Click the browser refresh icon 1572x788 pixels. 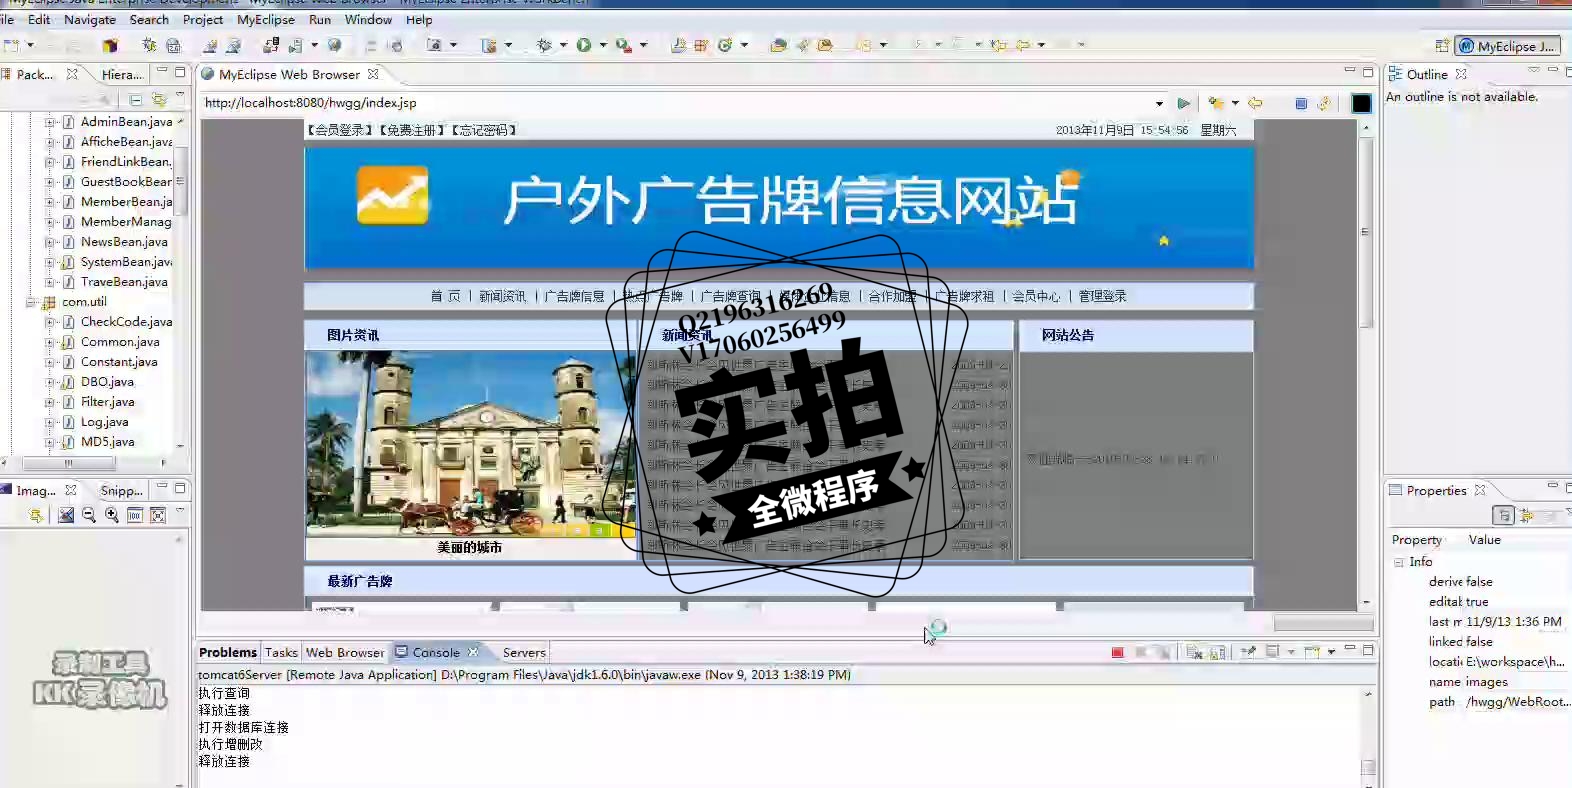pyautogui.click(x=1324, y=103)
